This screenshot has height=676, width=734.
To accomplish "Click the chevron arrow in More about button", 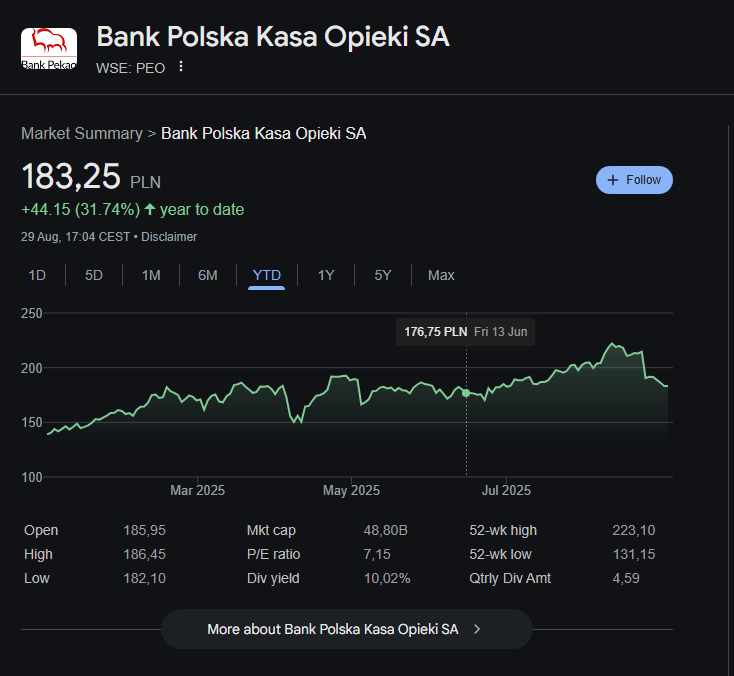I will click(x=477, y=629).
